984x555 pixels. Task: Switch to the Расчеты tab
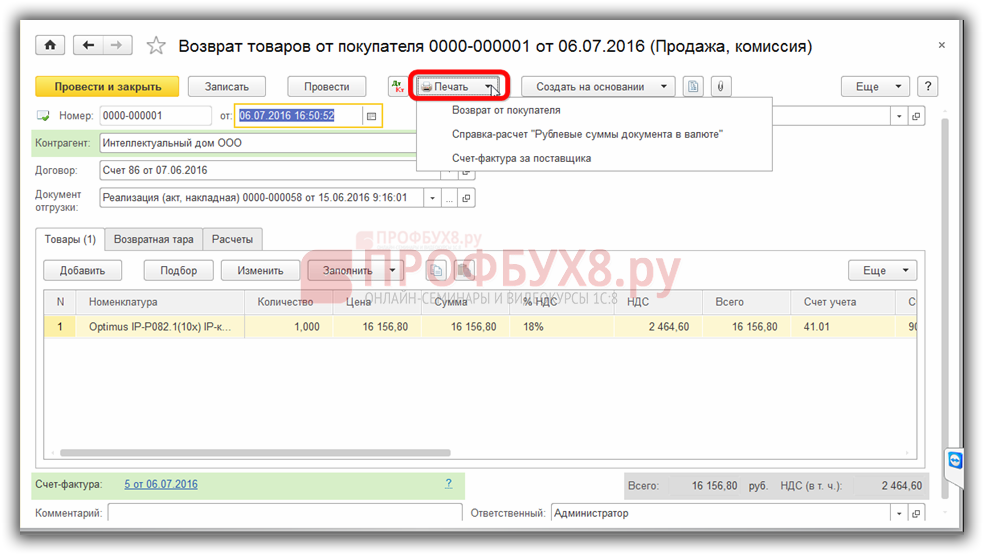pos(232,239)
